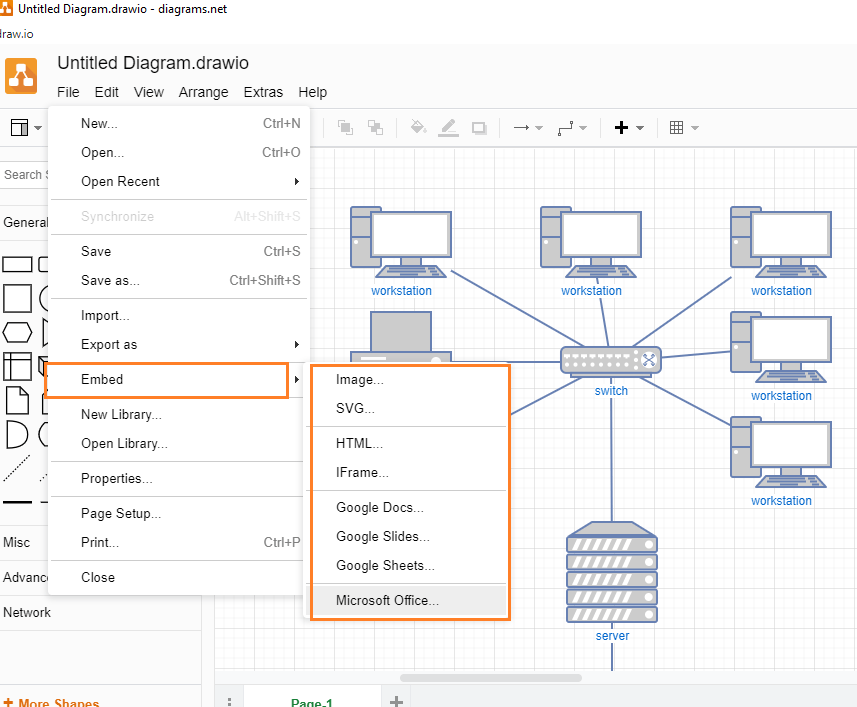Expand the Network shapes section

tap(100, 612)
